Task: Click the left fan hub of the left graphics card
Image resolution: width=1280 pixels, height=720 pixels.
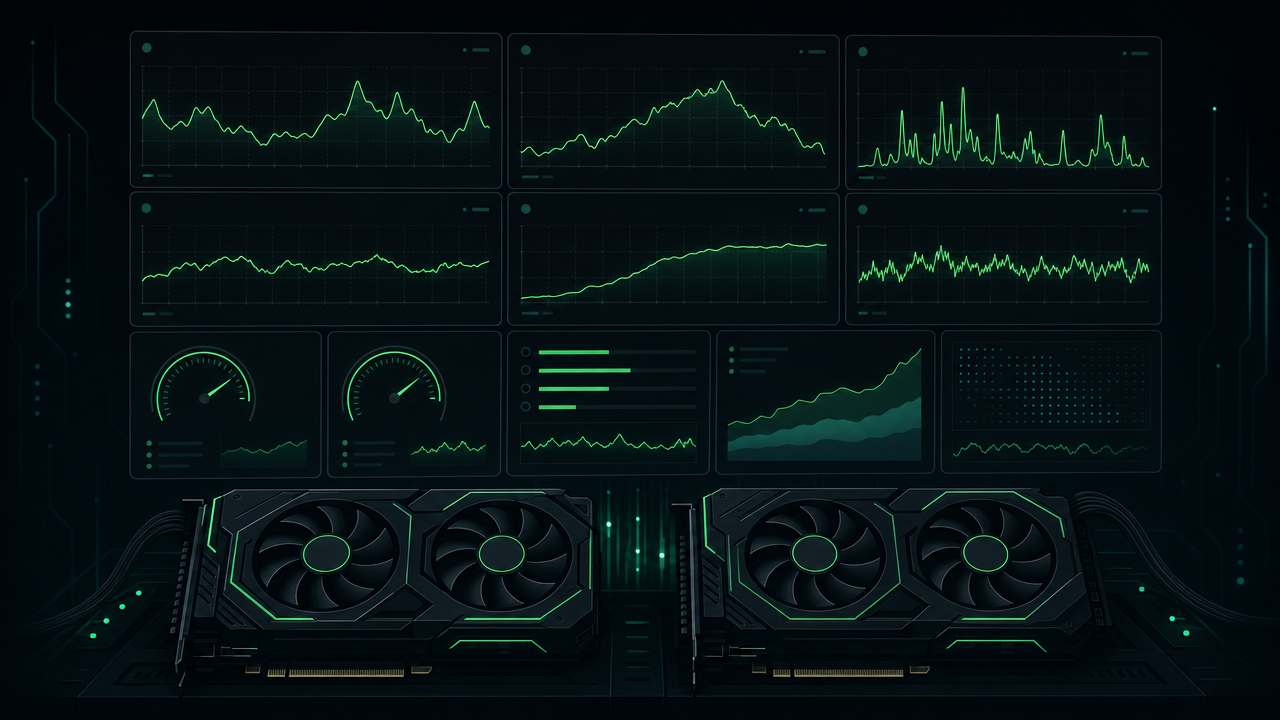Action: pos(325,552)
